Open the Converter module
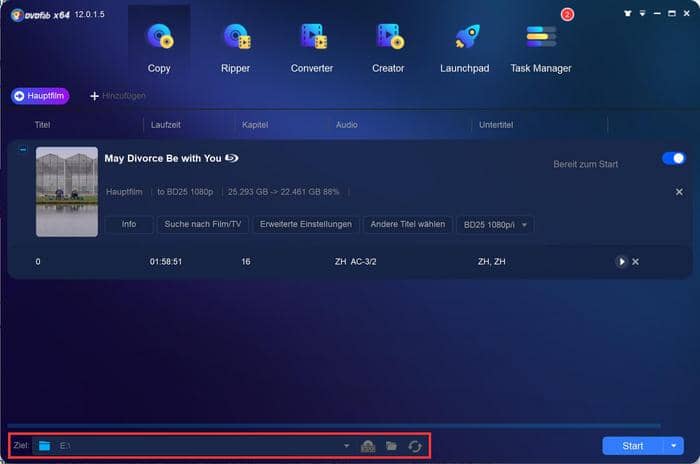700x464 pixels. tap(312, 49)
